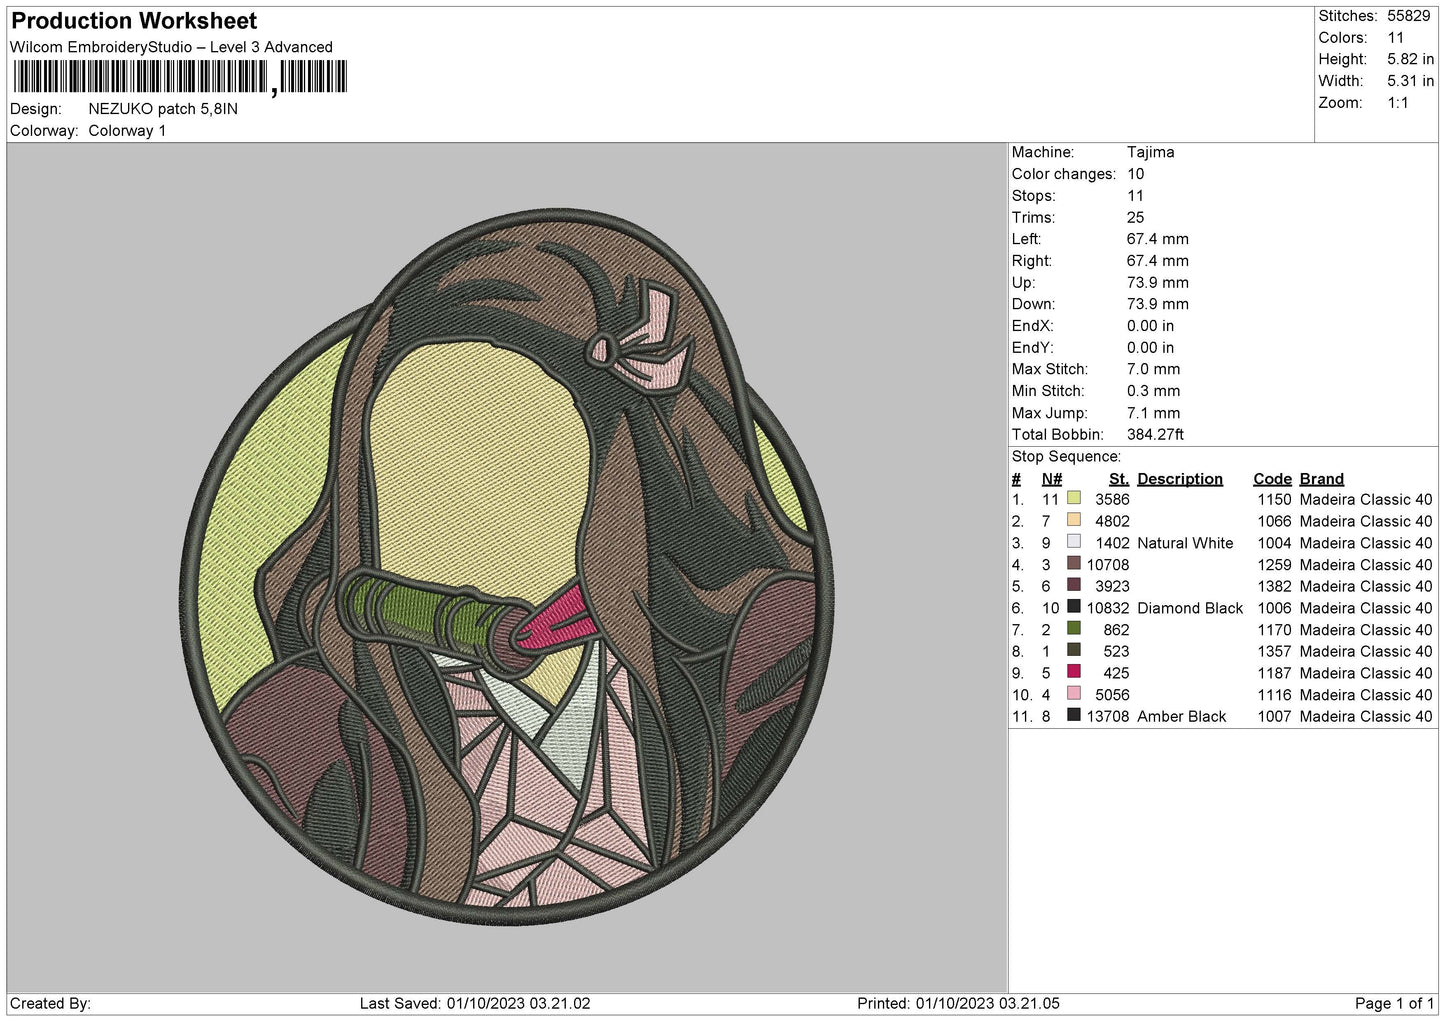This screenshot has width=1445, height=1021.
Task: Click the barcode under the worksheet title
Action: [x=180, y=77]
